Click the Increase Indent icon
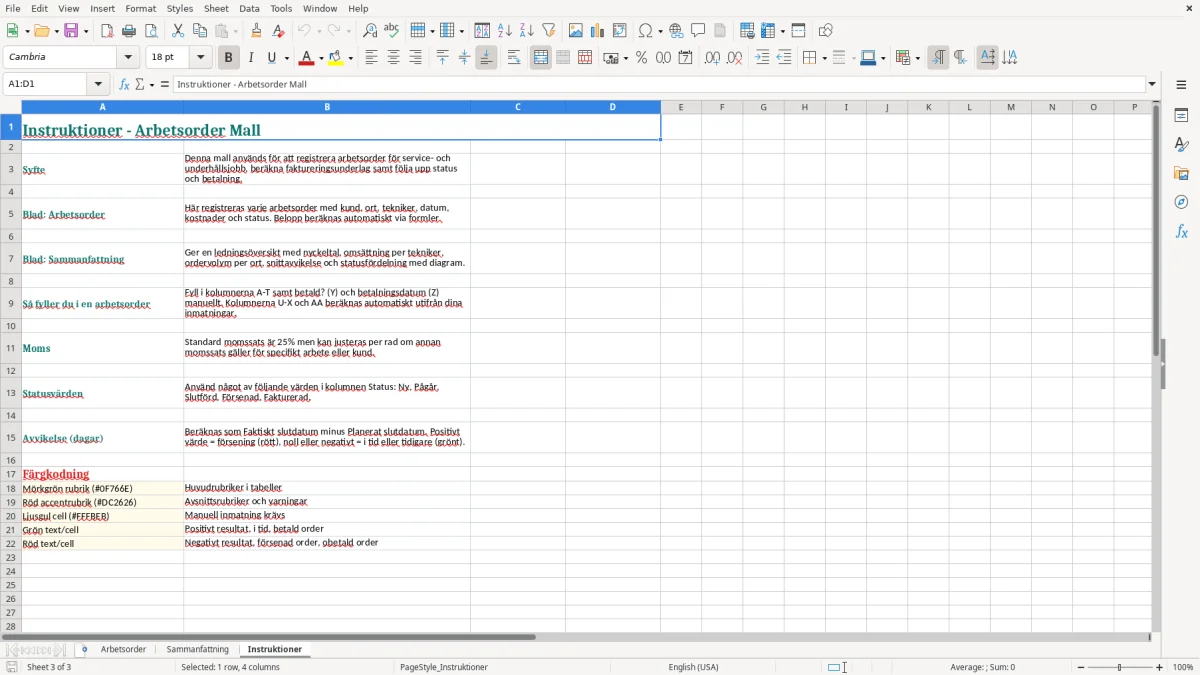The height and width of the screenshot is (675, 1200). coord(762,58)
